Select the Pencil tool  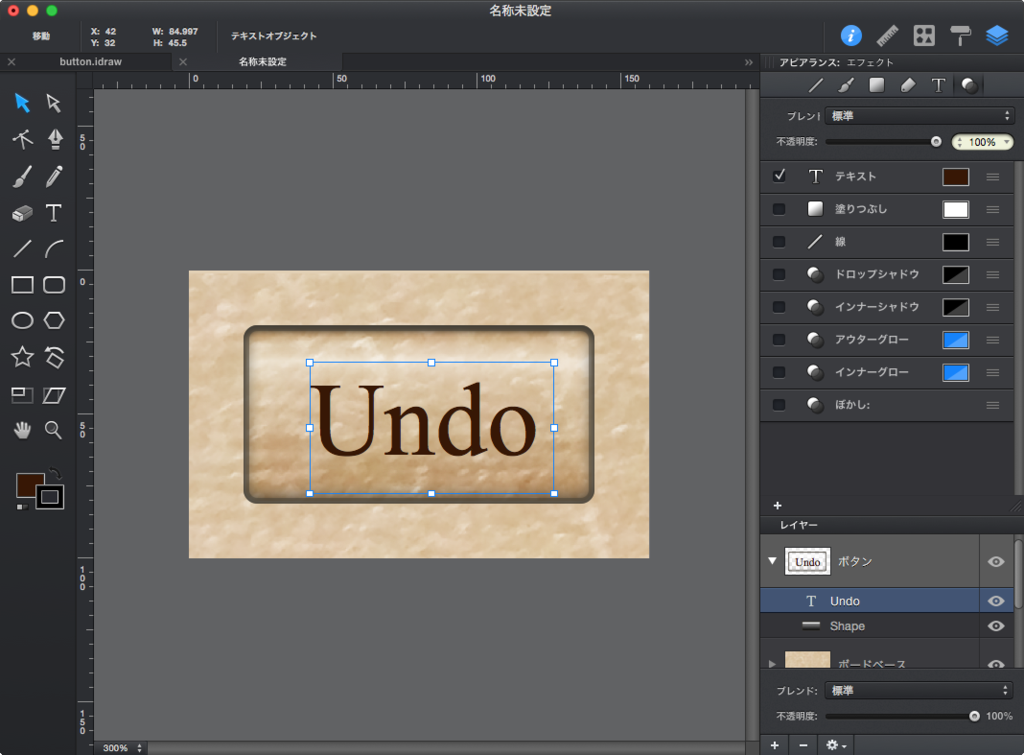54,176
